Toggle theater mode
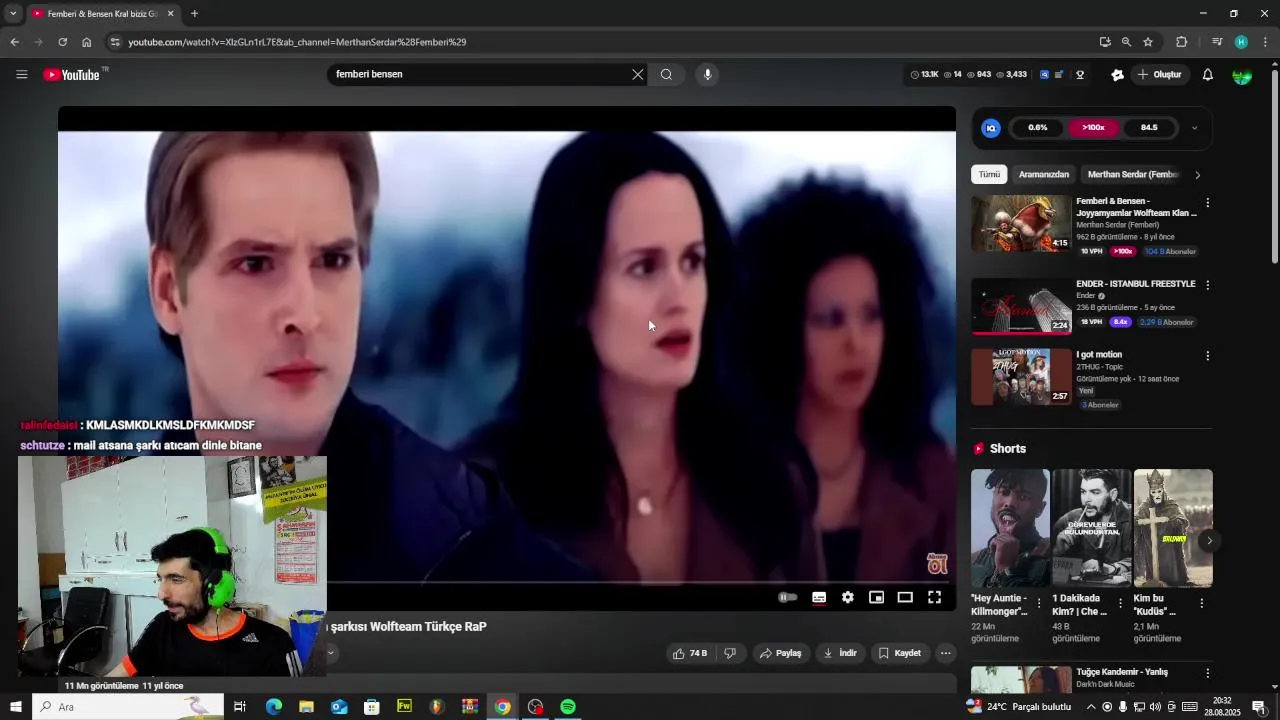 (905, 598)
